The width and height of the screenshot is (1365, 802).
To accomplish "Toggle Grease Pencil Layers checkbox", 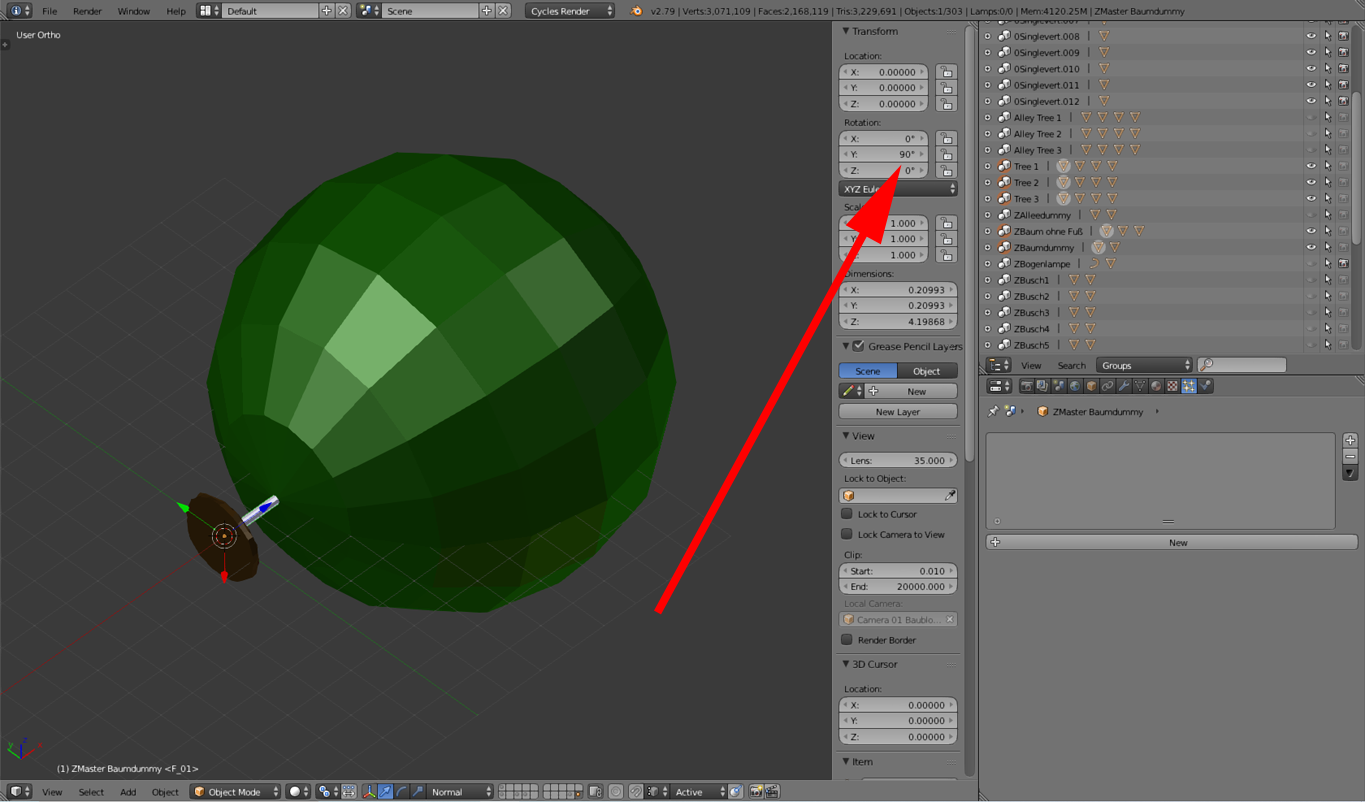I will [858, 346].
